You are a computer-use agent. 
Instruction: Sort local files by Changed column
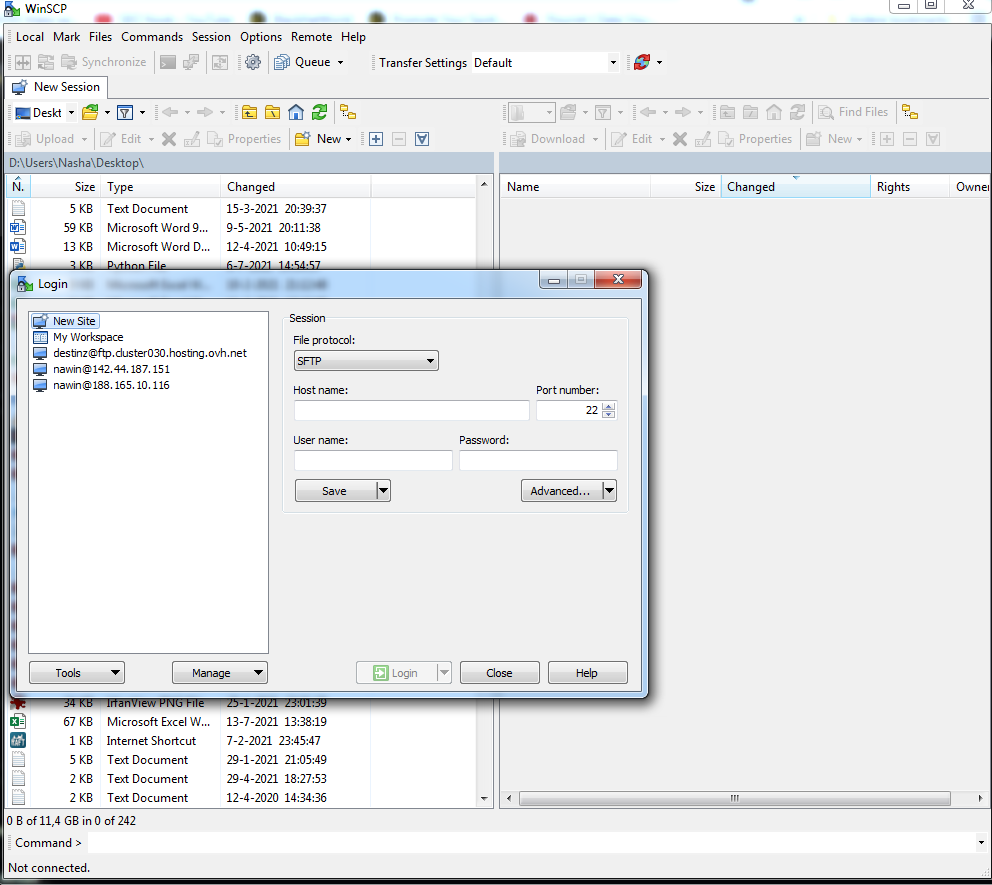tap(295, 187)
